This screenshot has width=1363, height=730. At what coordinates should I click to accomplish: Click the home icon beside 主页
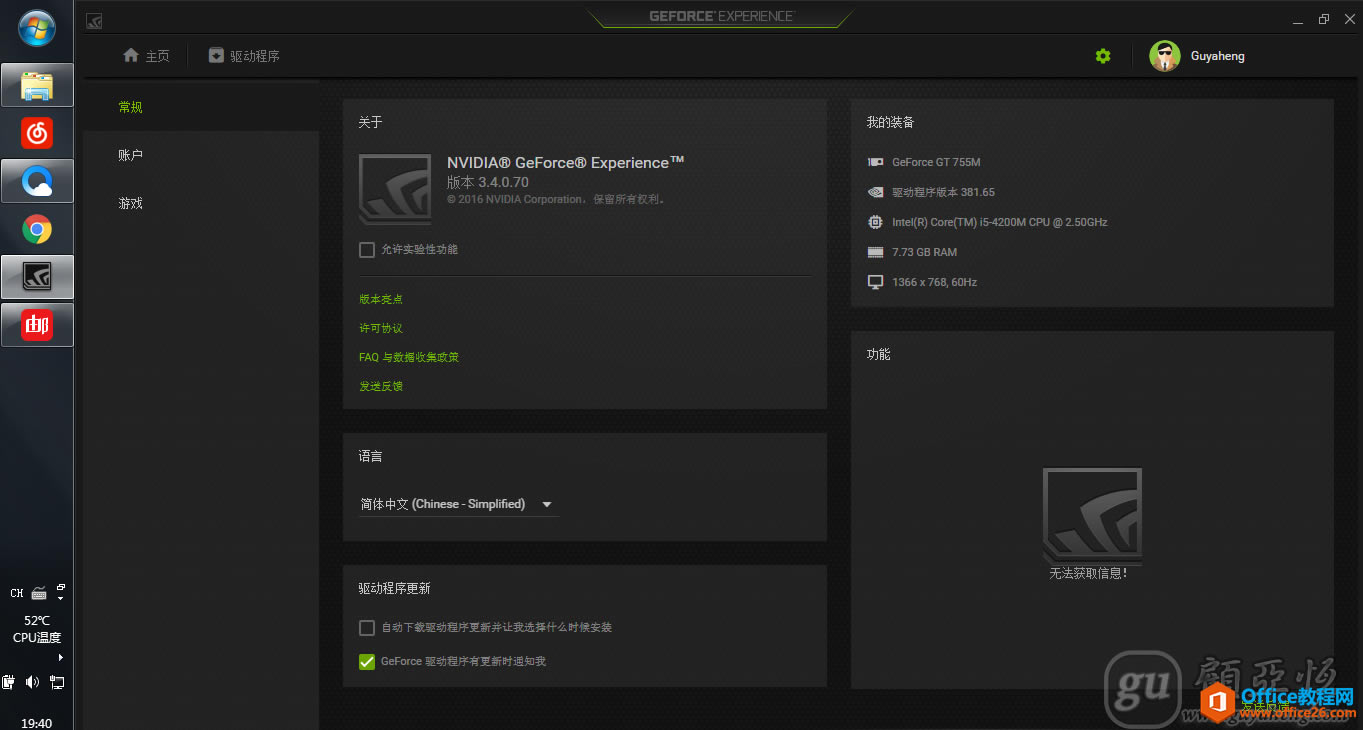pyautogui.click(x=130, y=56)
